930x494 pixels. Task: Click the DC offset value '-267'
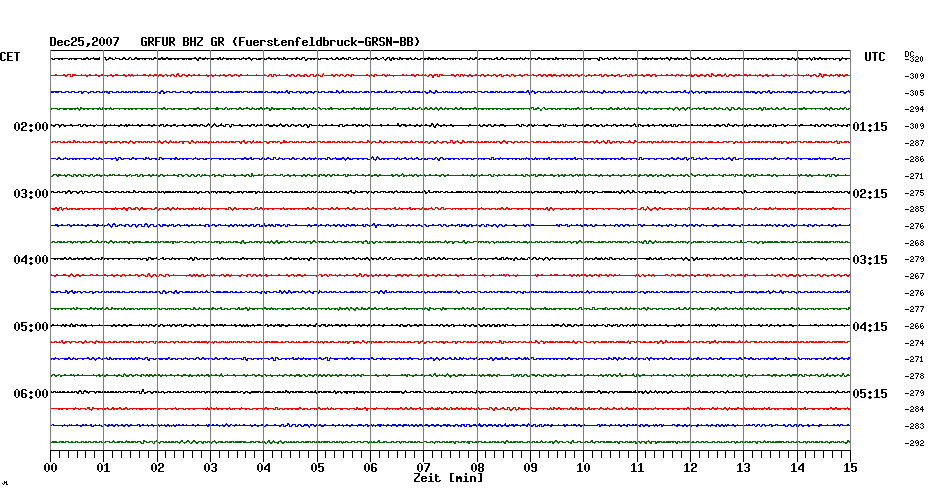point(914,276)
